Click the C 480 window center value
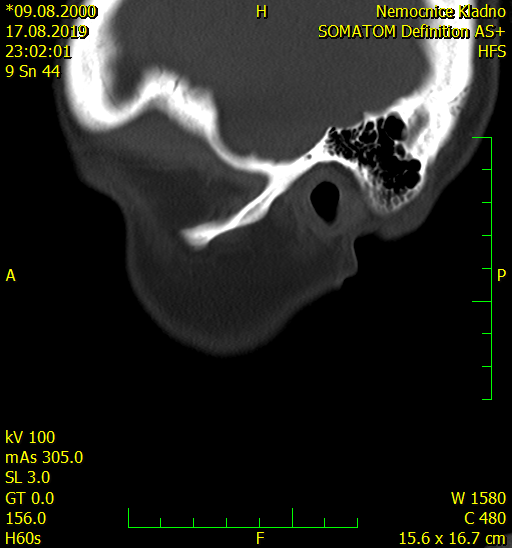512x548 pixels. click(x=485, y=518)
